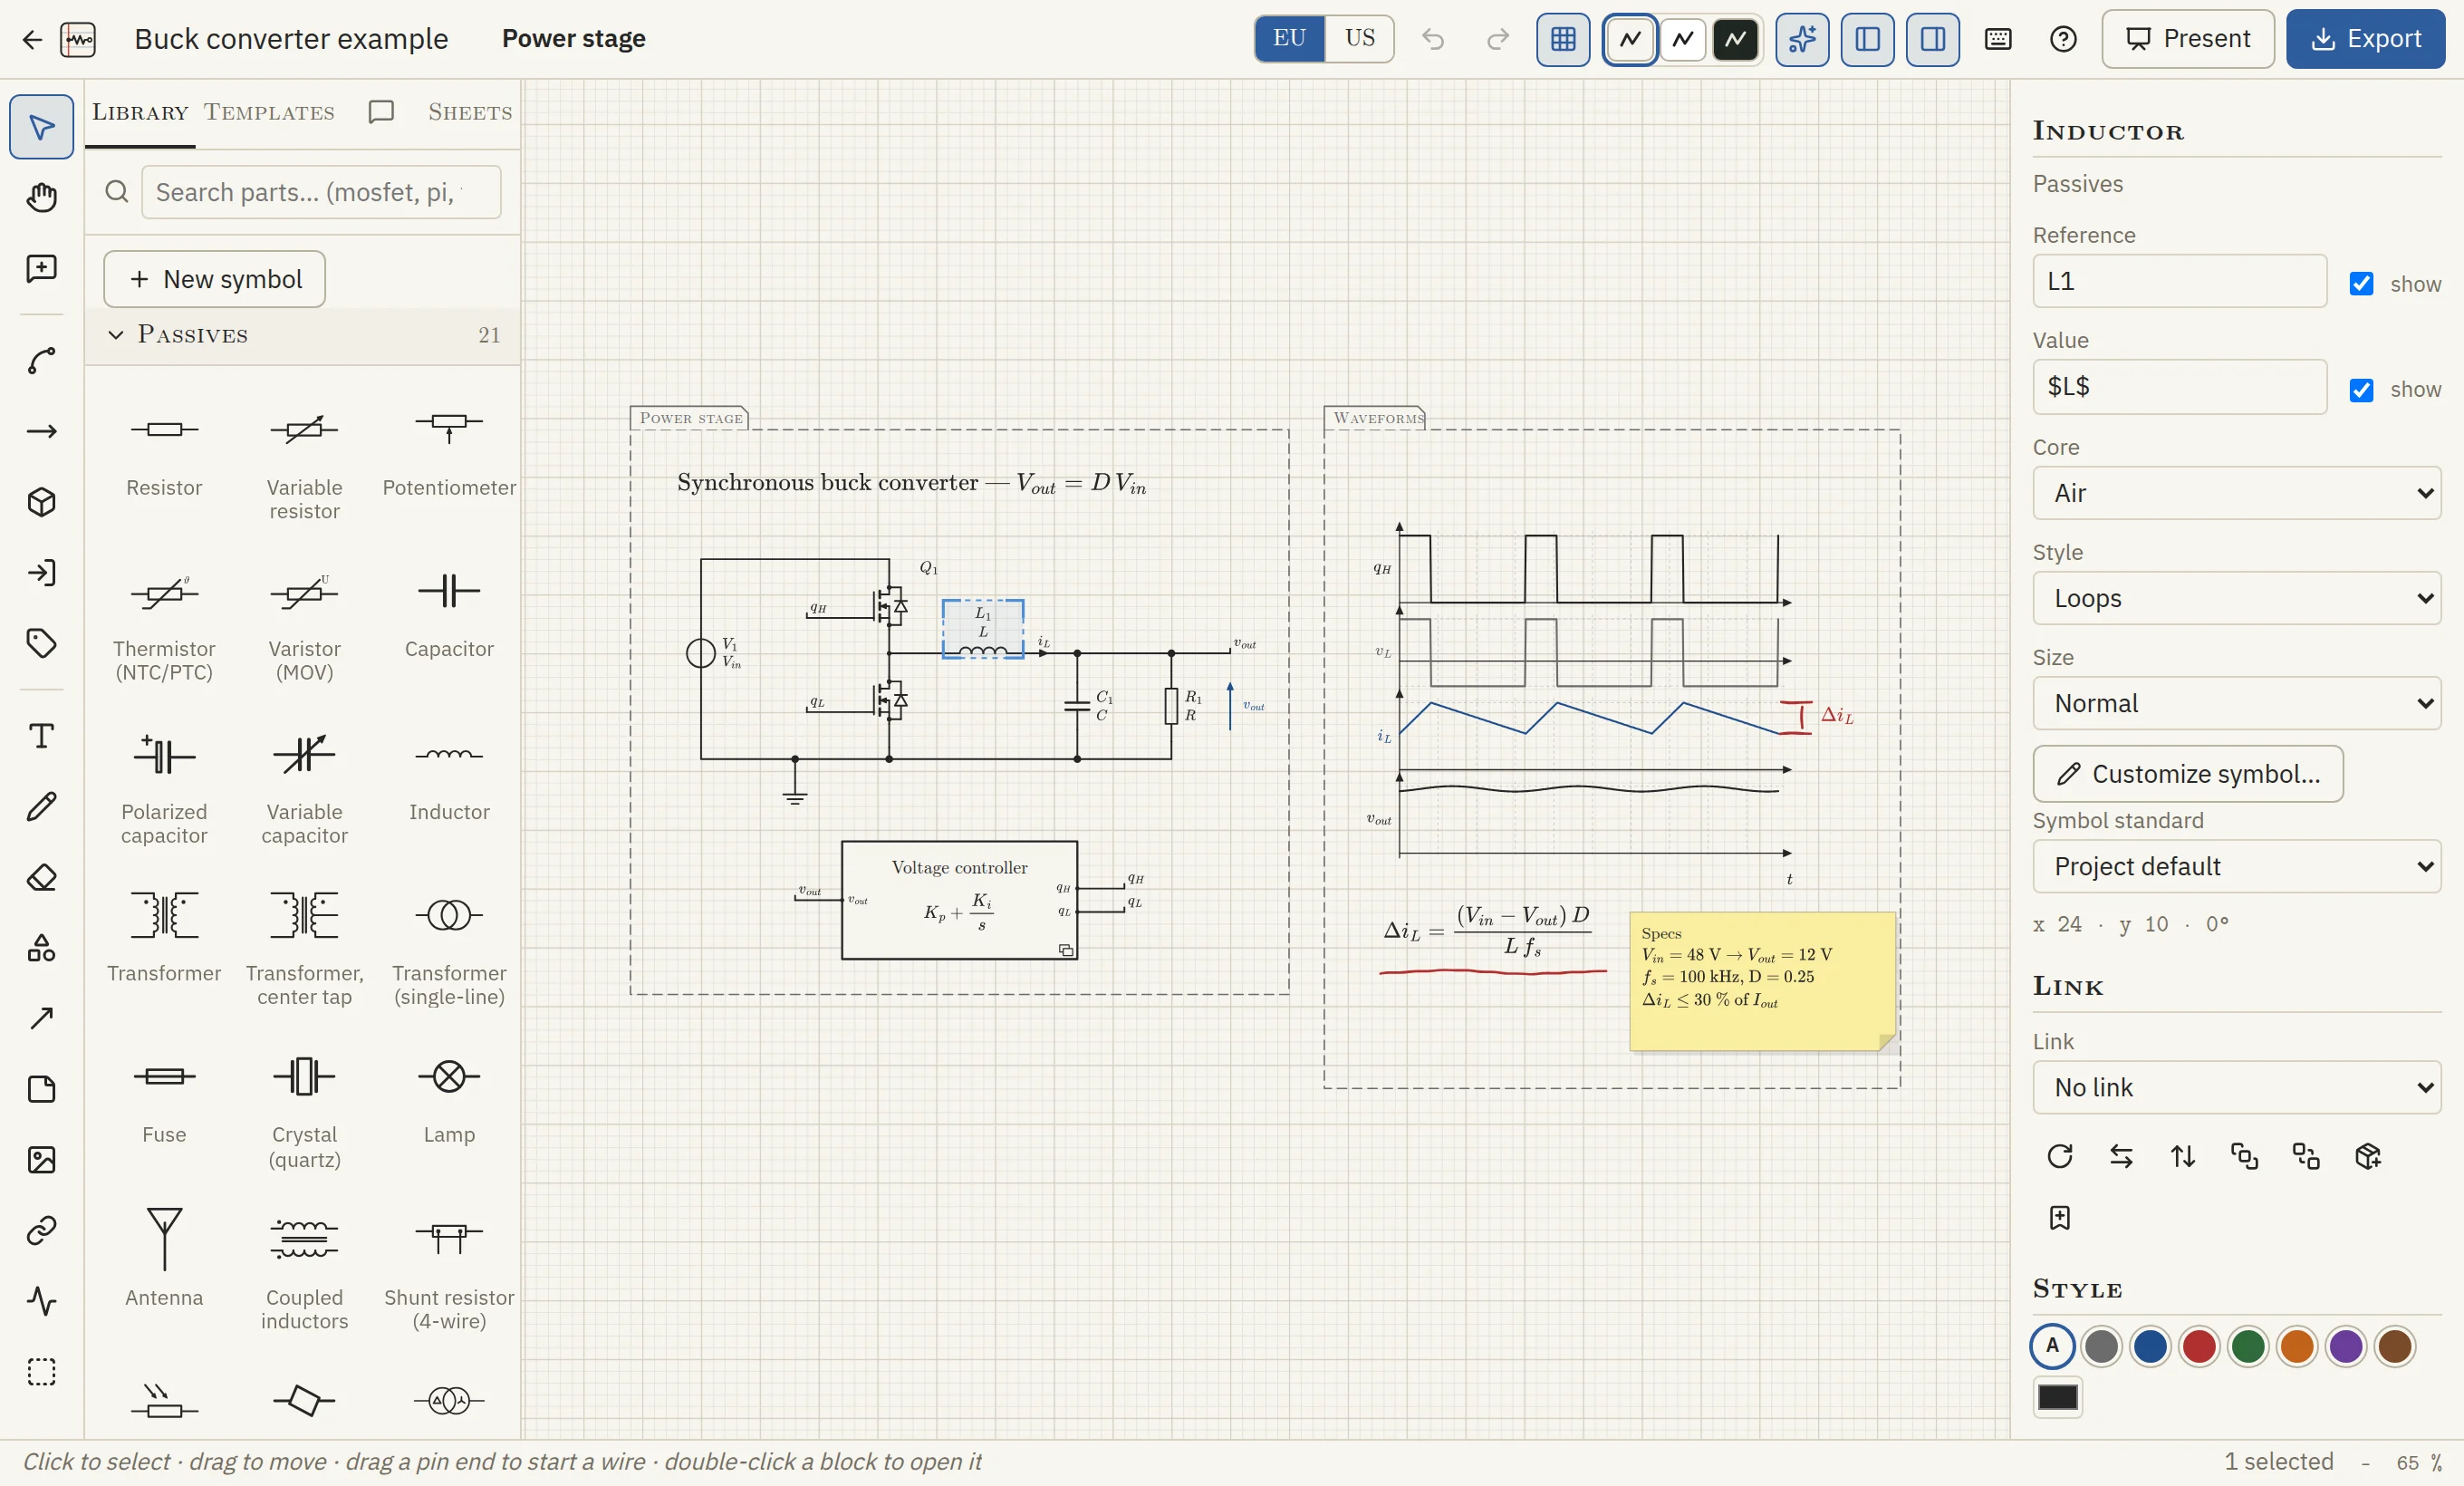Open the Core dropdown set to Air
2464x1486 pixels.
tap(2236, 493)
